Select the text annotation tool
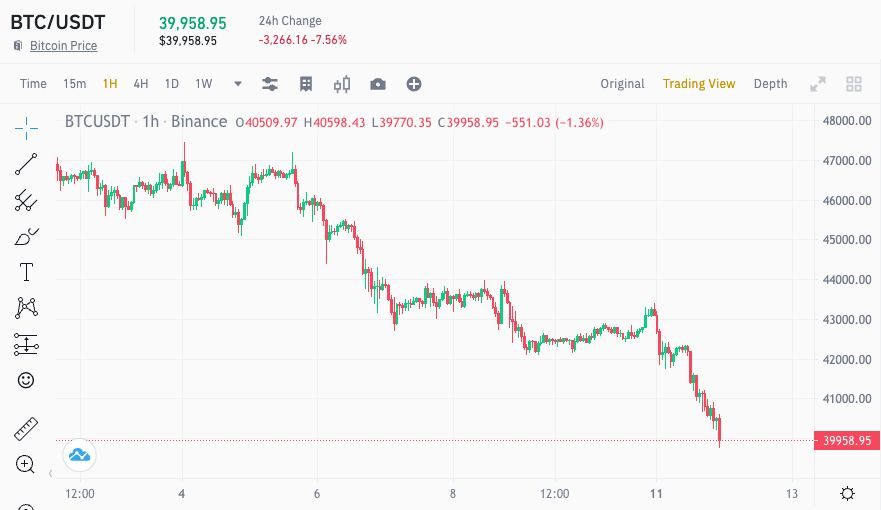The height and width of the screenshot is (510, 881). 26,272
